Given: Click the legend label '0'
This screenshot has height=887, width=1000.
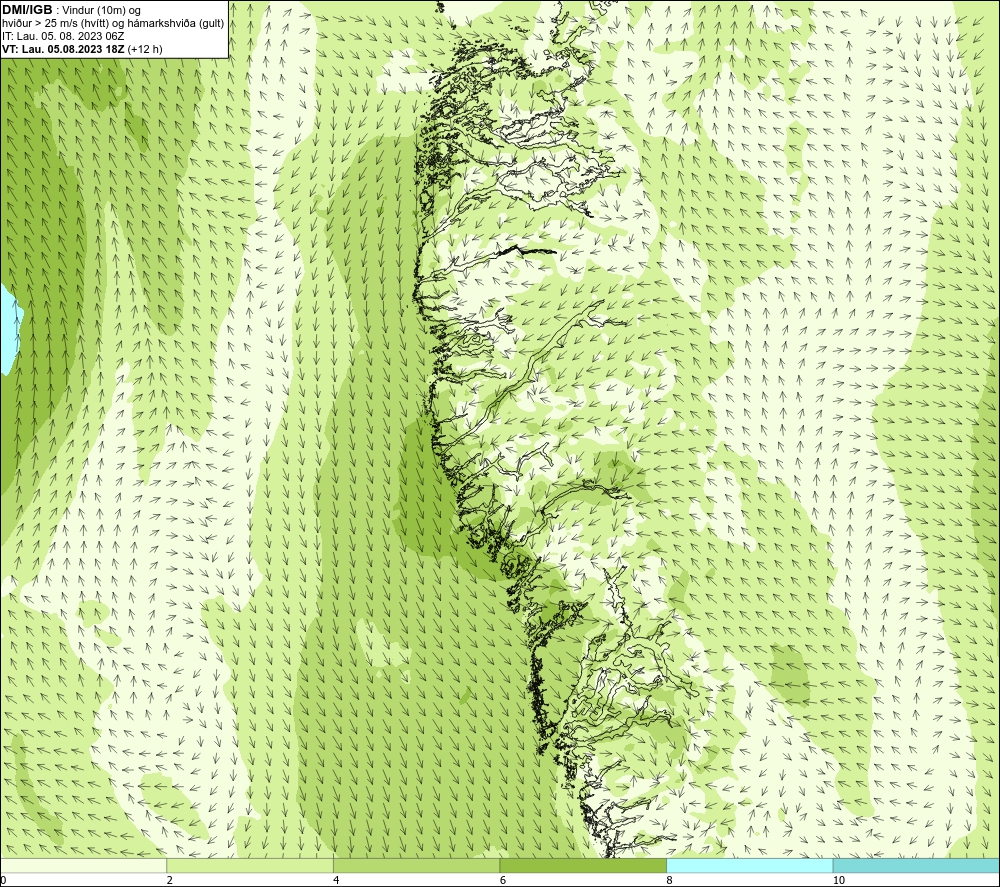Looking at the screenshot, I should 3,881.
